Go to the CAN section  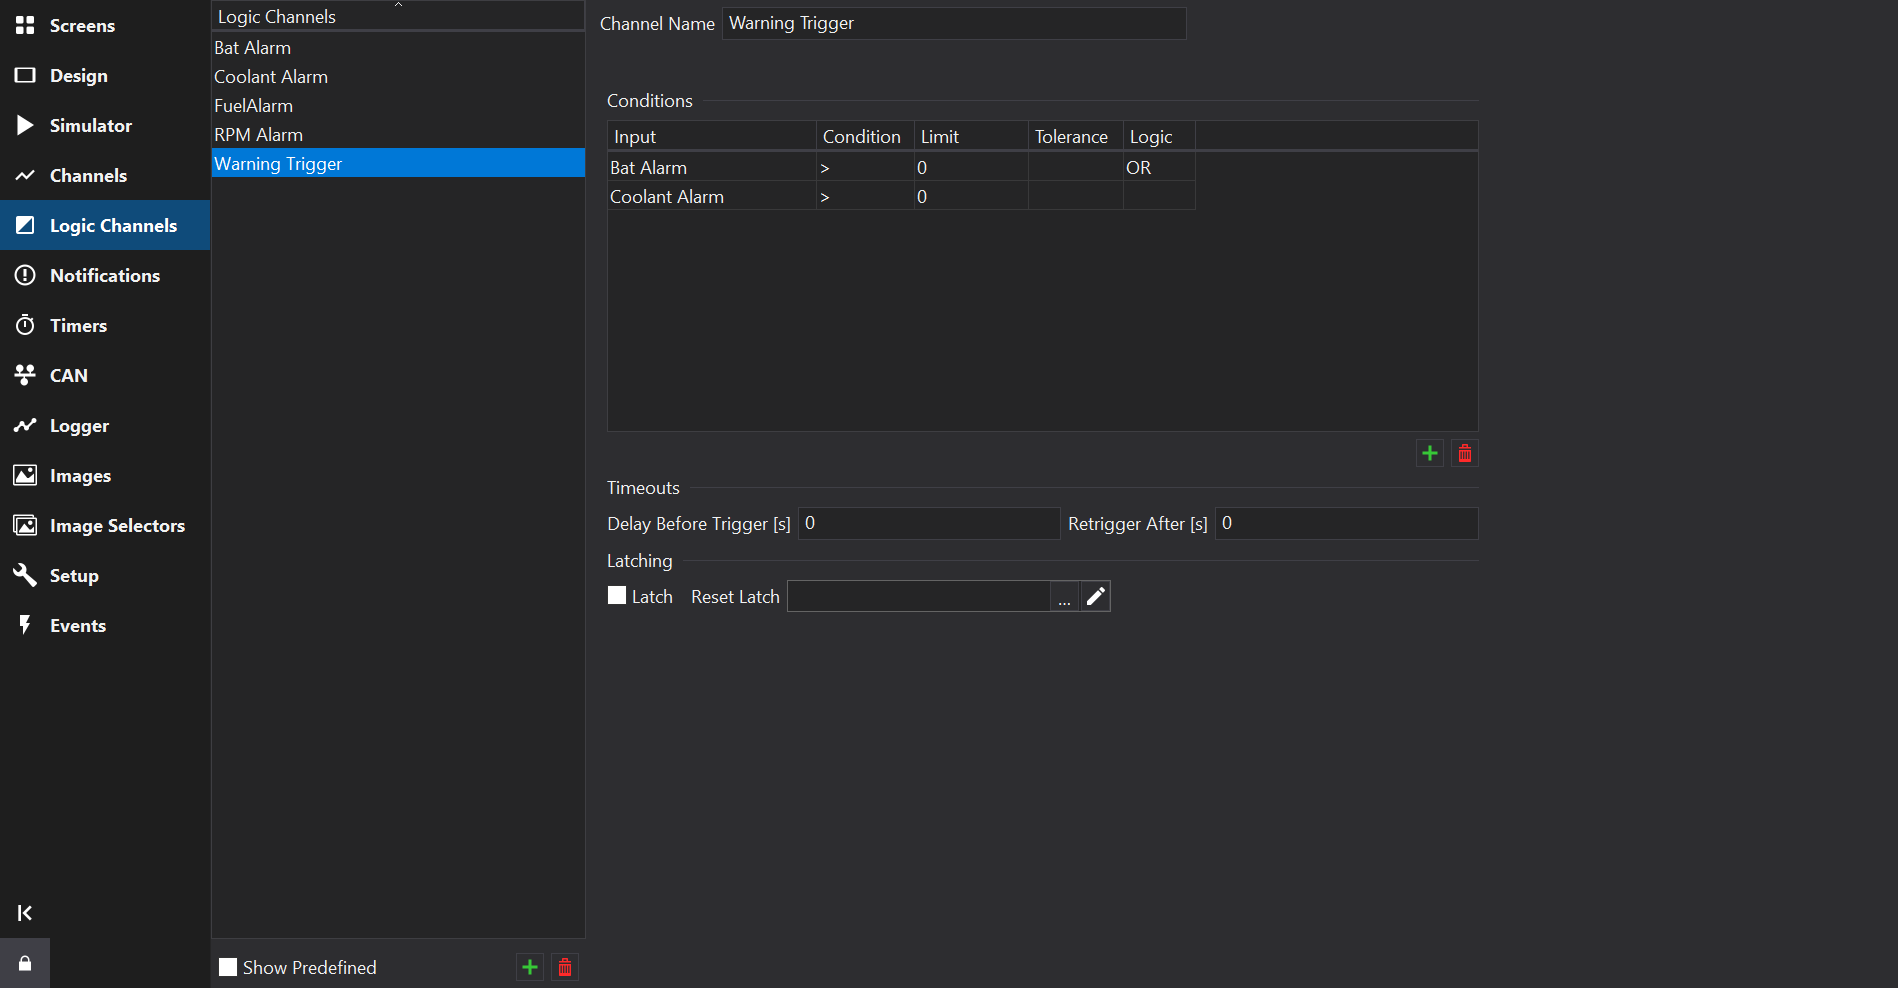coord(68,376)
